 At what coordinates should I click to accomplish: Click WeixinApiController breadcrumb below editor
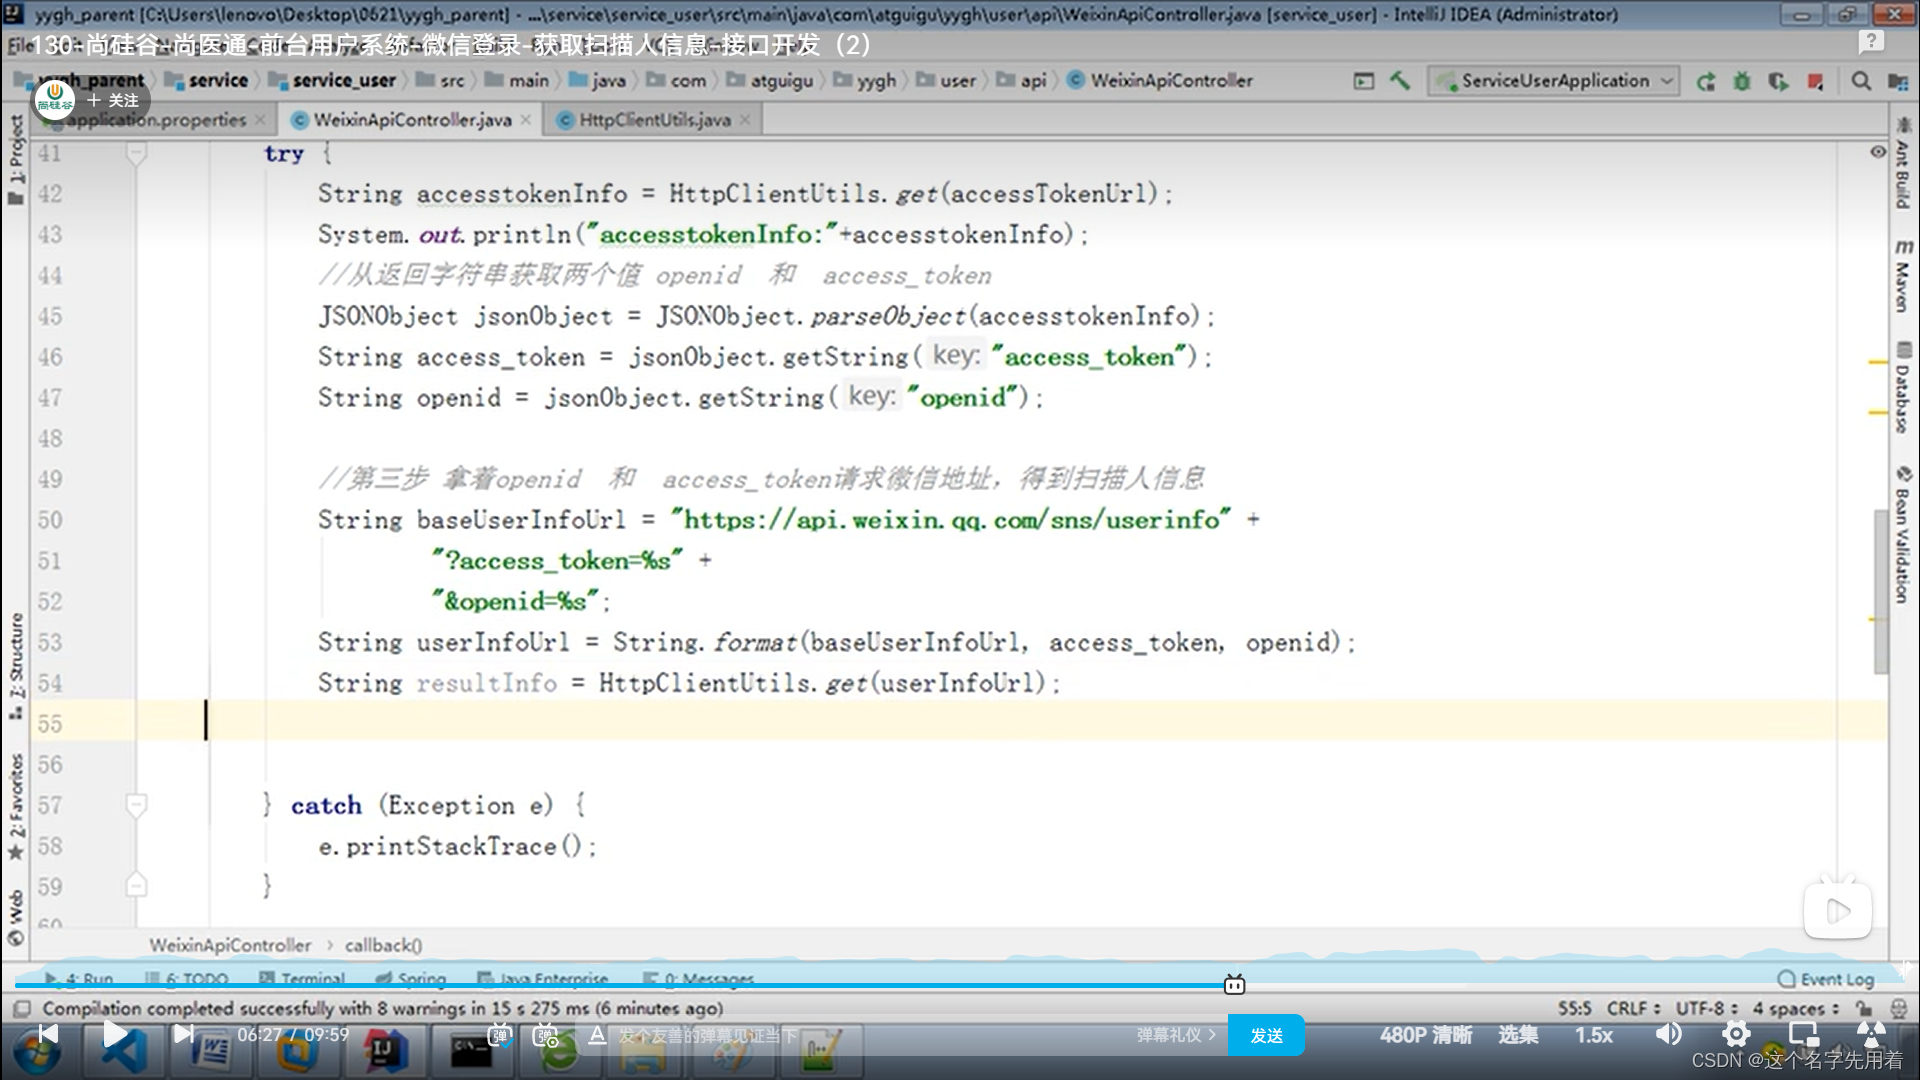click(230, 945)
